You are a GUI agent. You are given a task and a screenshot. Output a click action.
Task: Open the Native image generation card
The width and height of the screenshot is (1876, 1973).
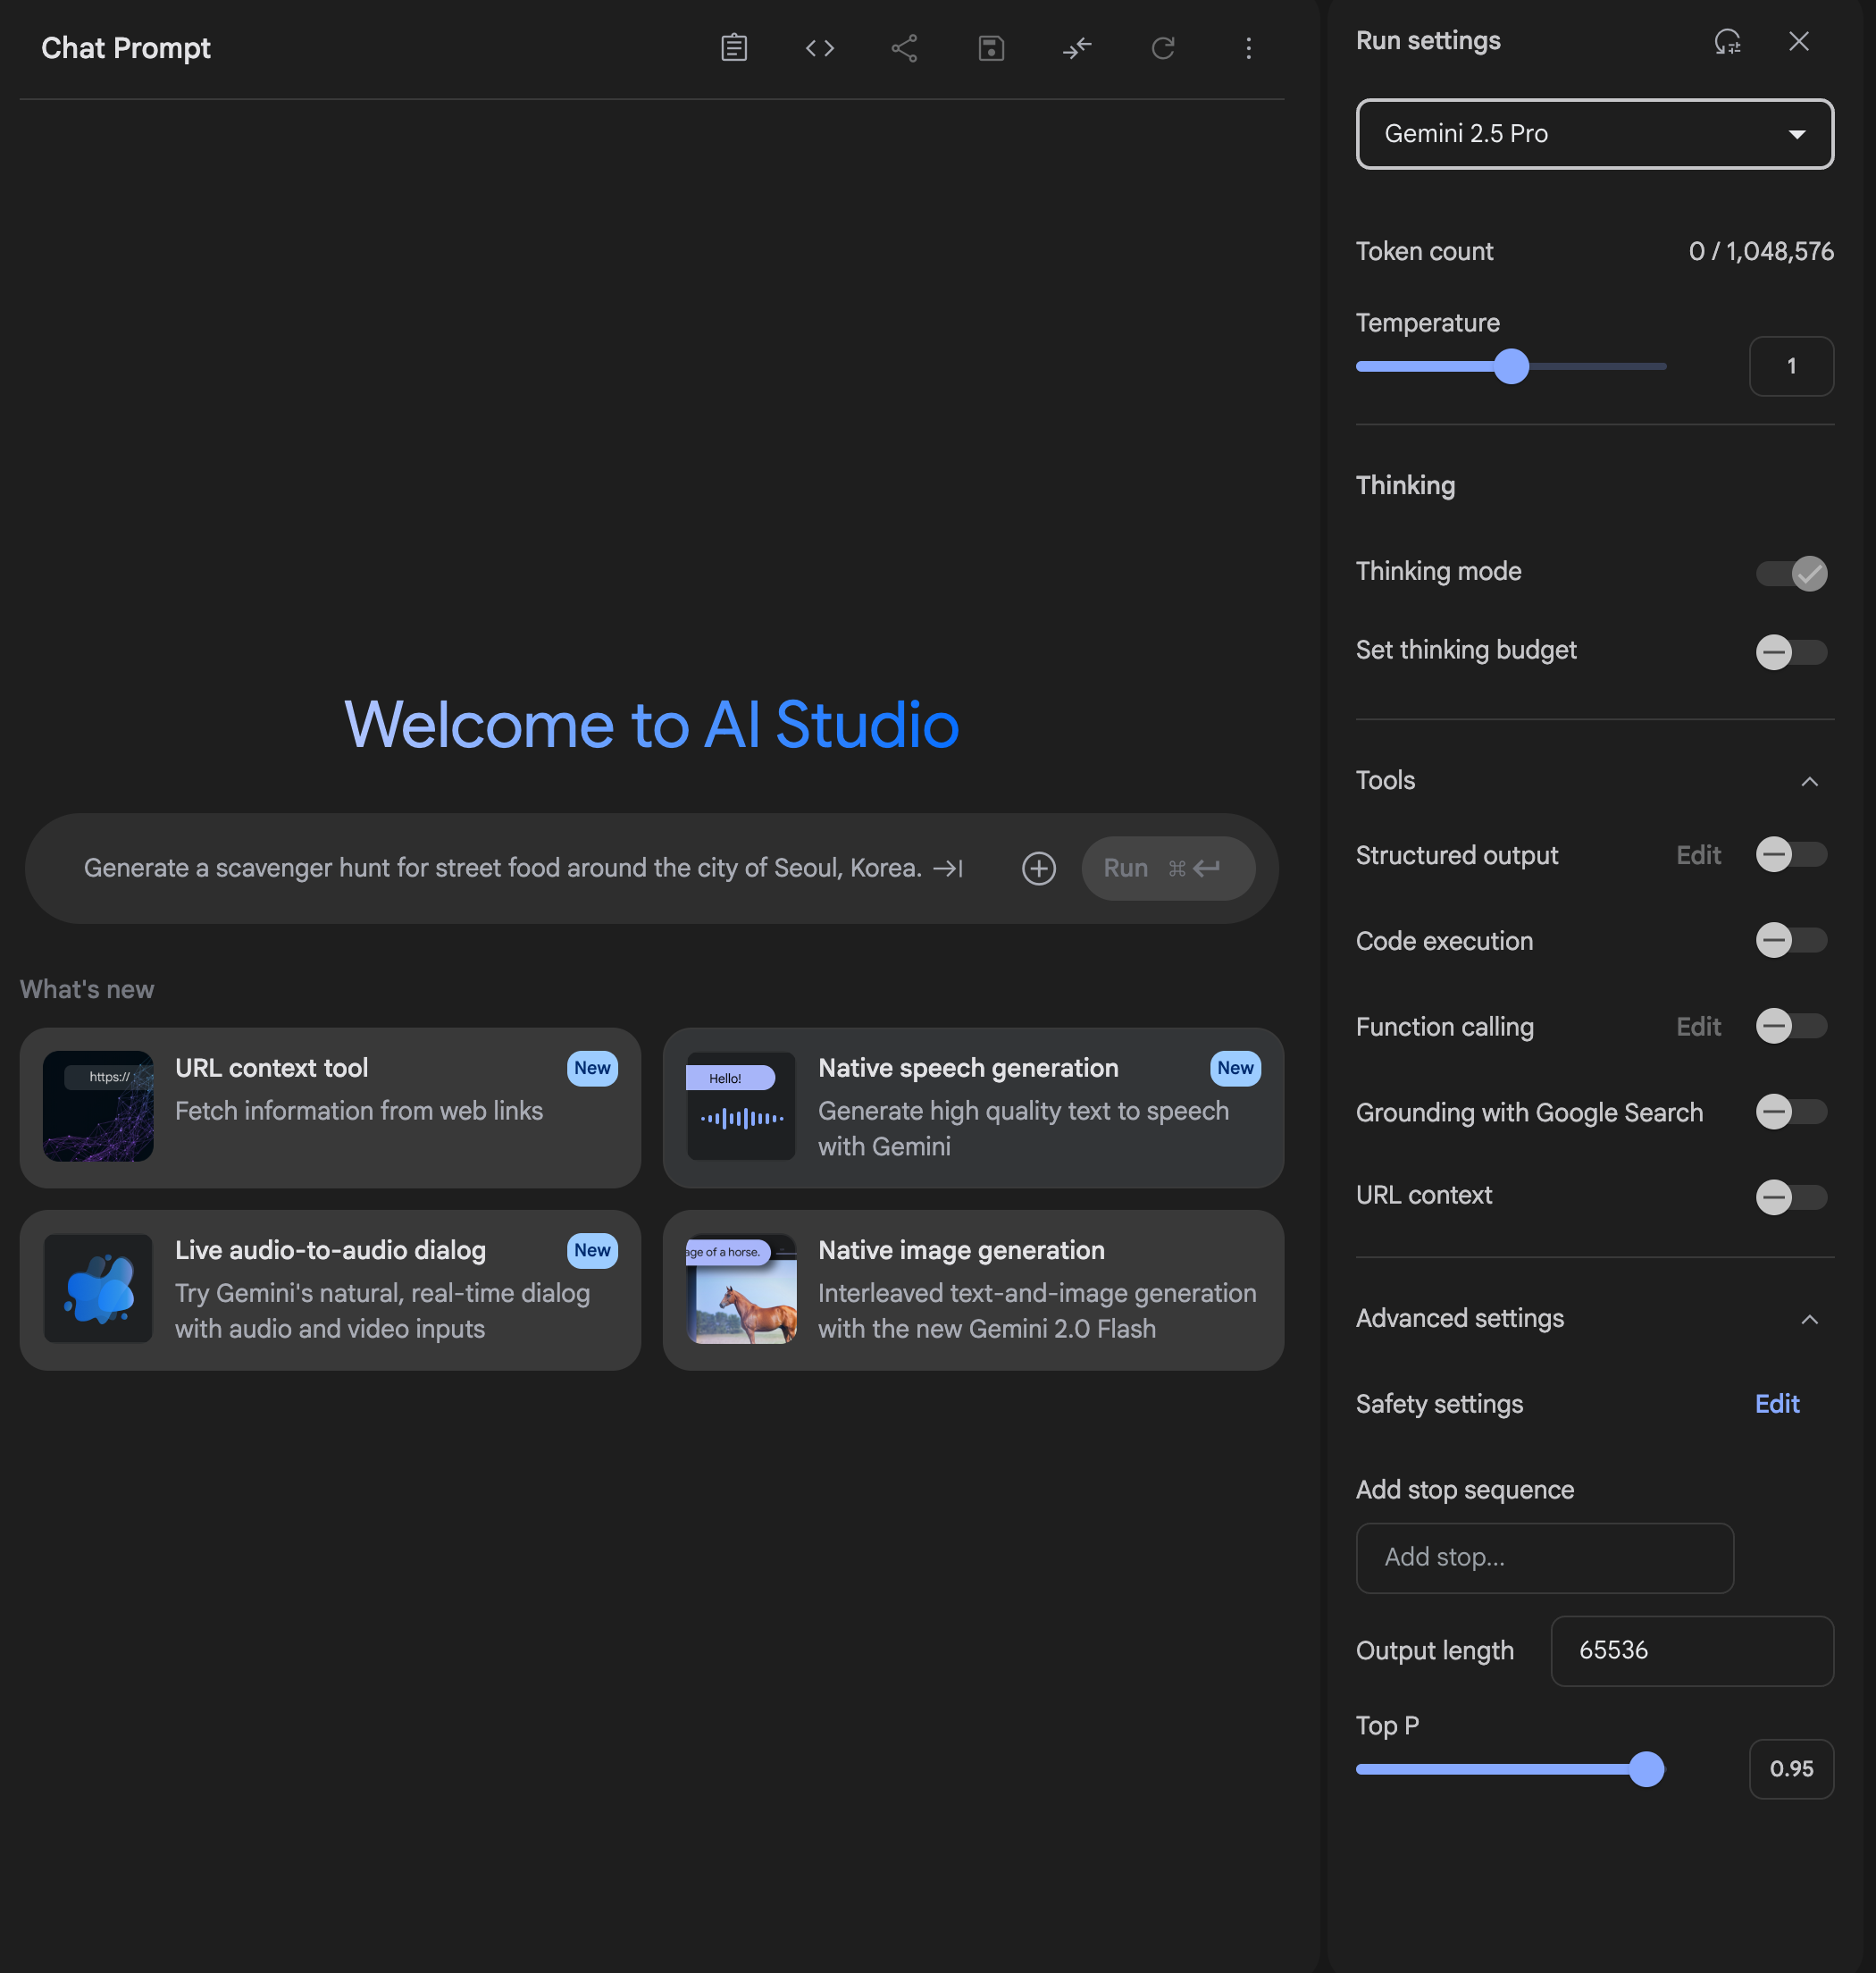pyautogui.click(x=973, y=1290)
